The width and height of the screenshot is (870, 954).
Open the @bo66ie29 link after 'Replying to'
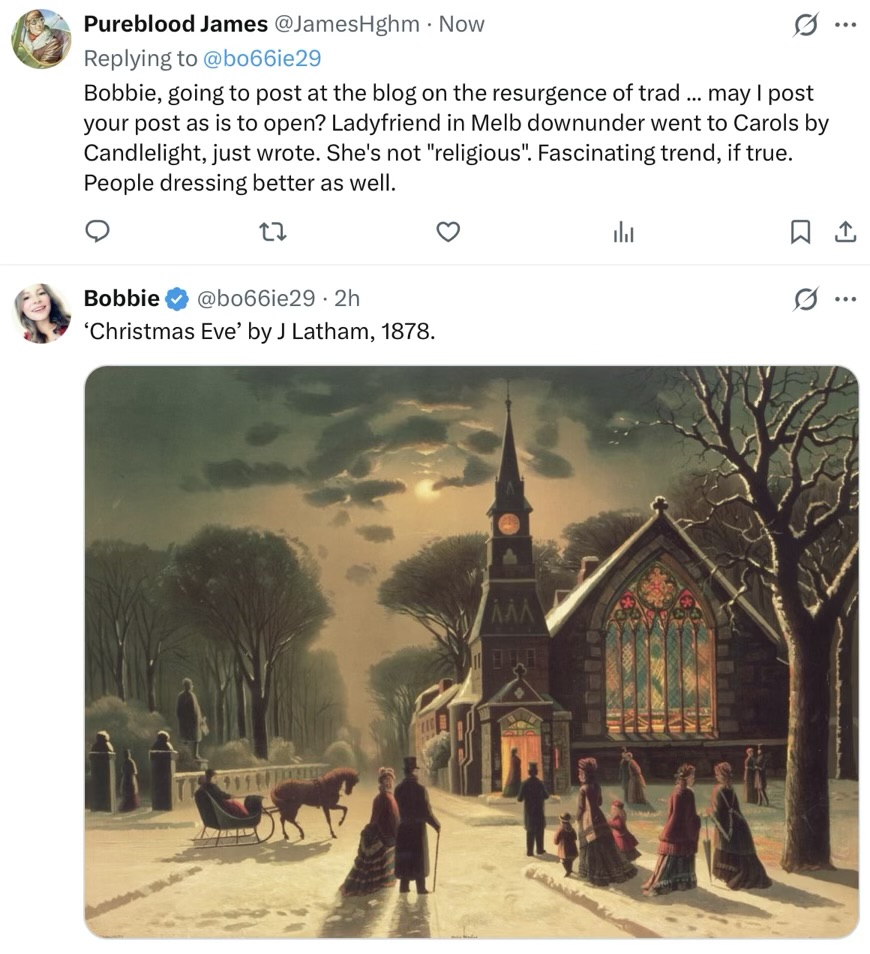click(x=263, y=58)
